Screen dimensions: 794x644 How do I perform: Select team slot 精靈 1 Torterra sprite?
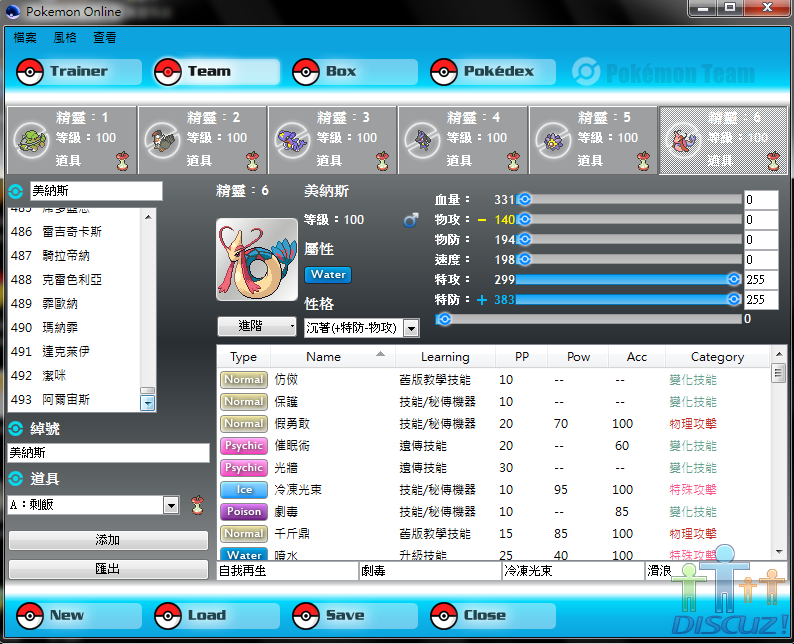pyautogui.click(x=31, y=141)
